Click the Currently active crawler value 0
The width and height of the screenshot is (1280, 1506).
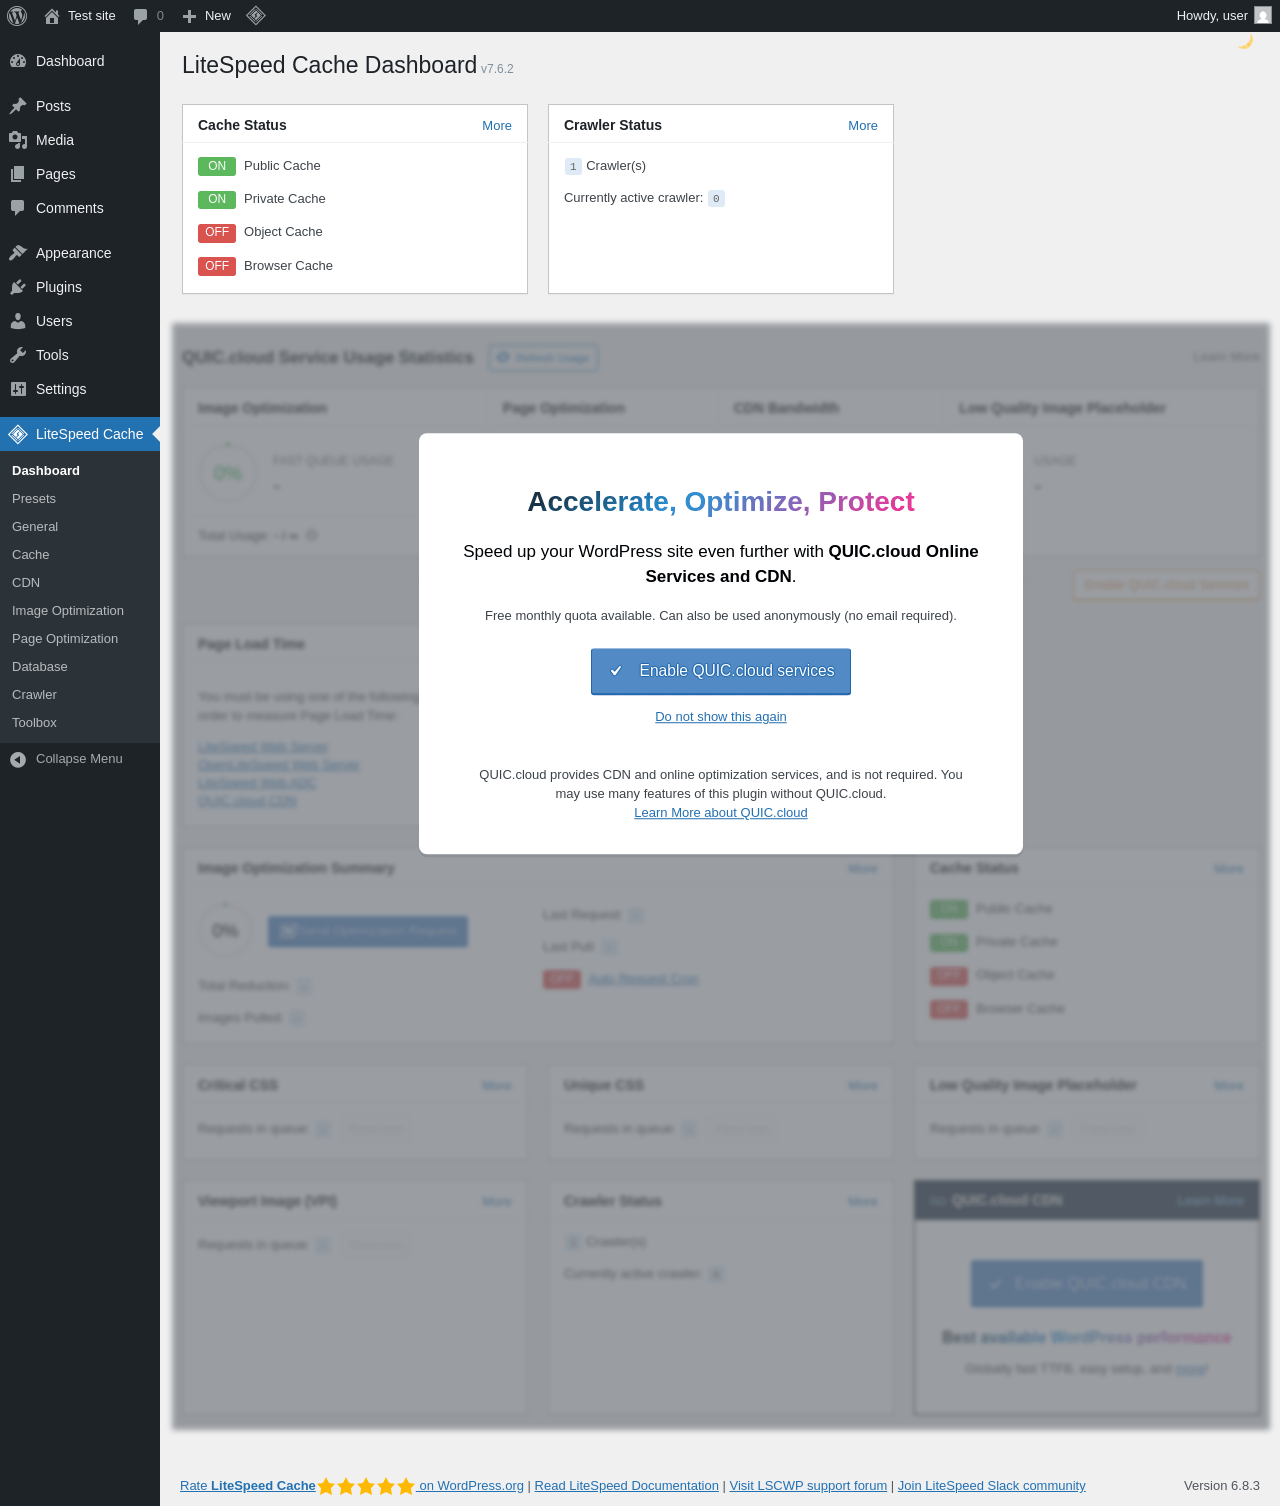click(716, 198)
